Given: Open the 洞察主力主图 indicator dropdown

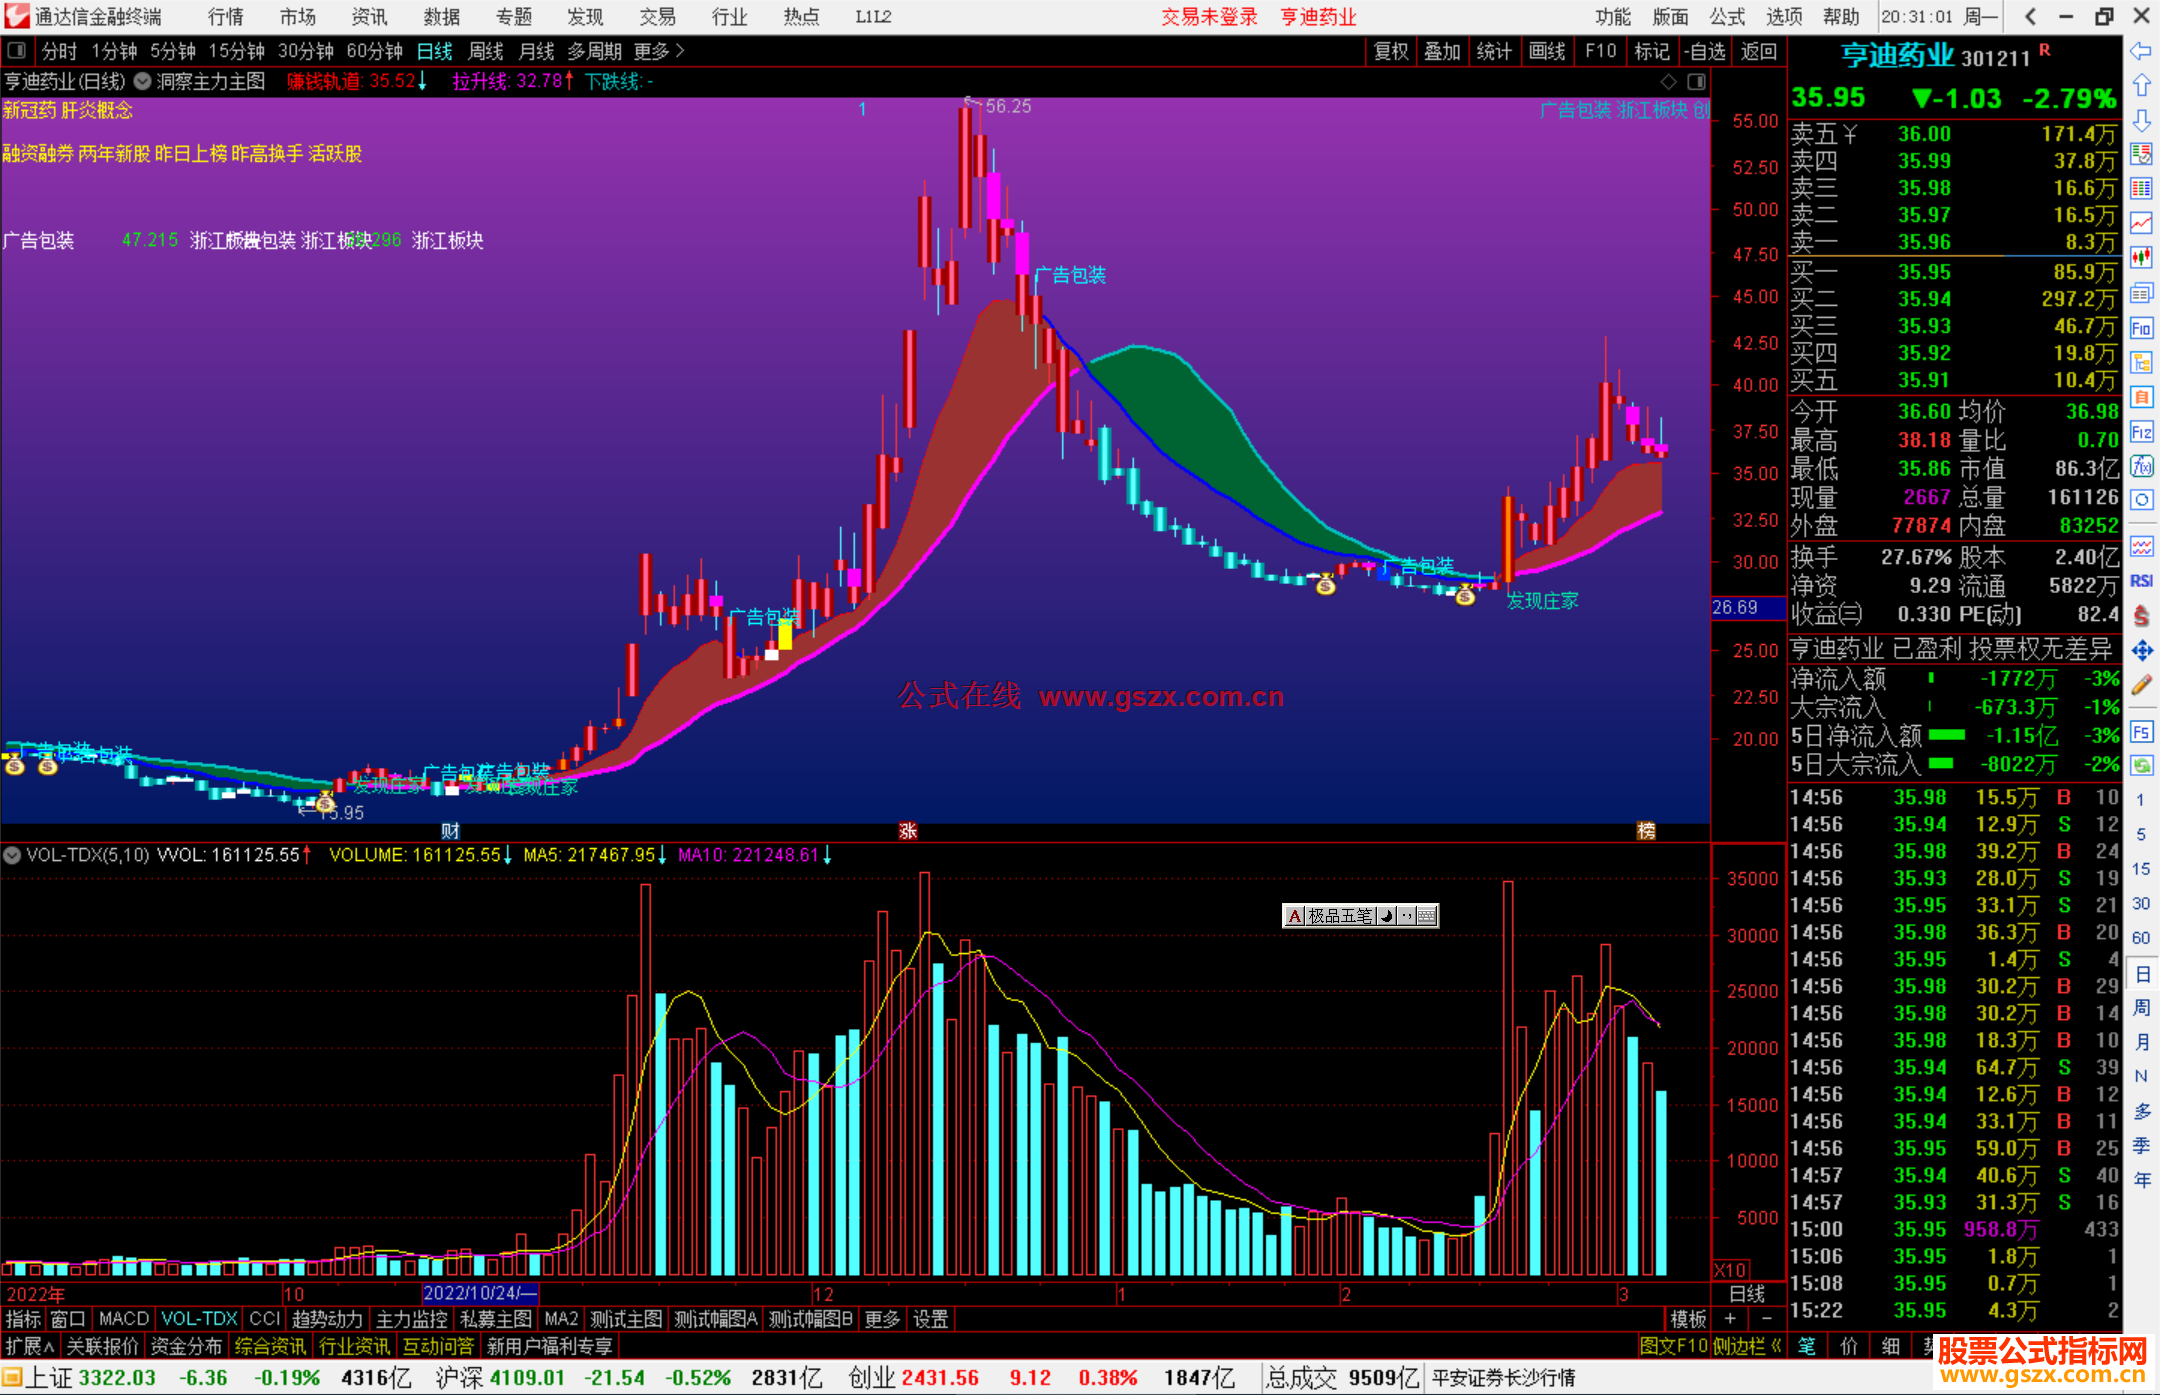Looking at the screenshot, I should (143, 81).
